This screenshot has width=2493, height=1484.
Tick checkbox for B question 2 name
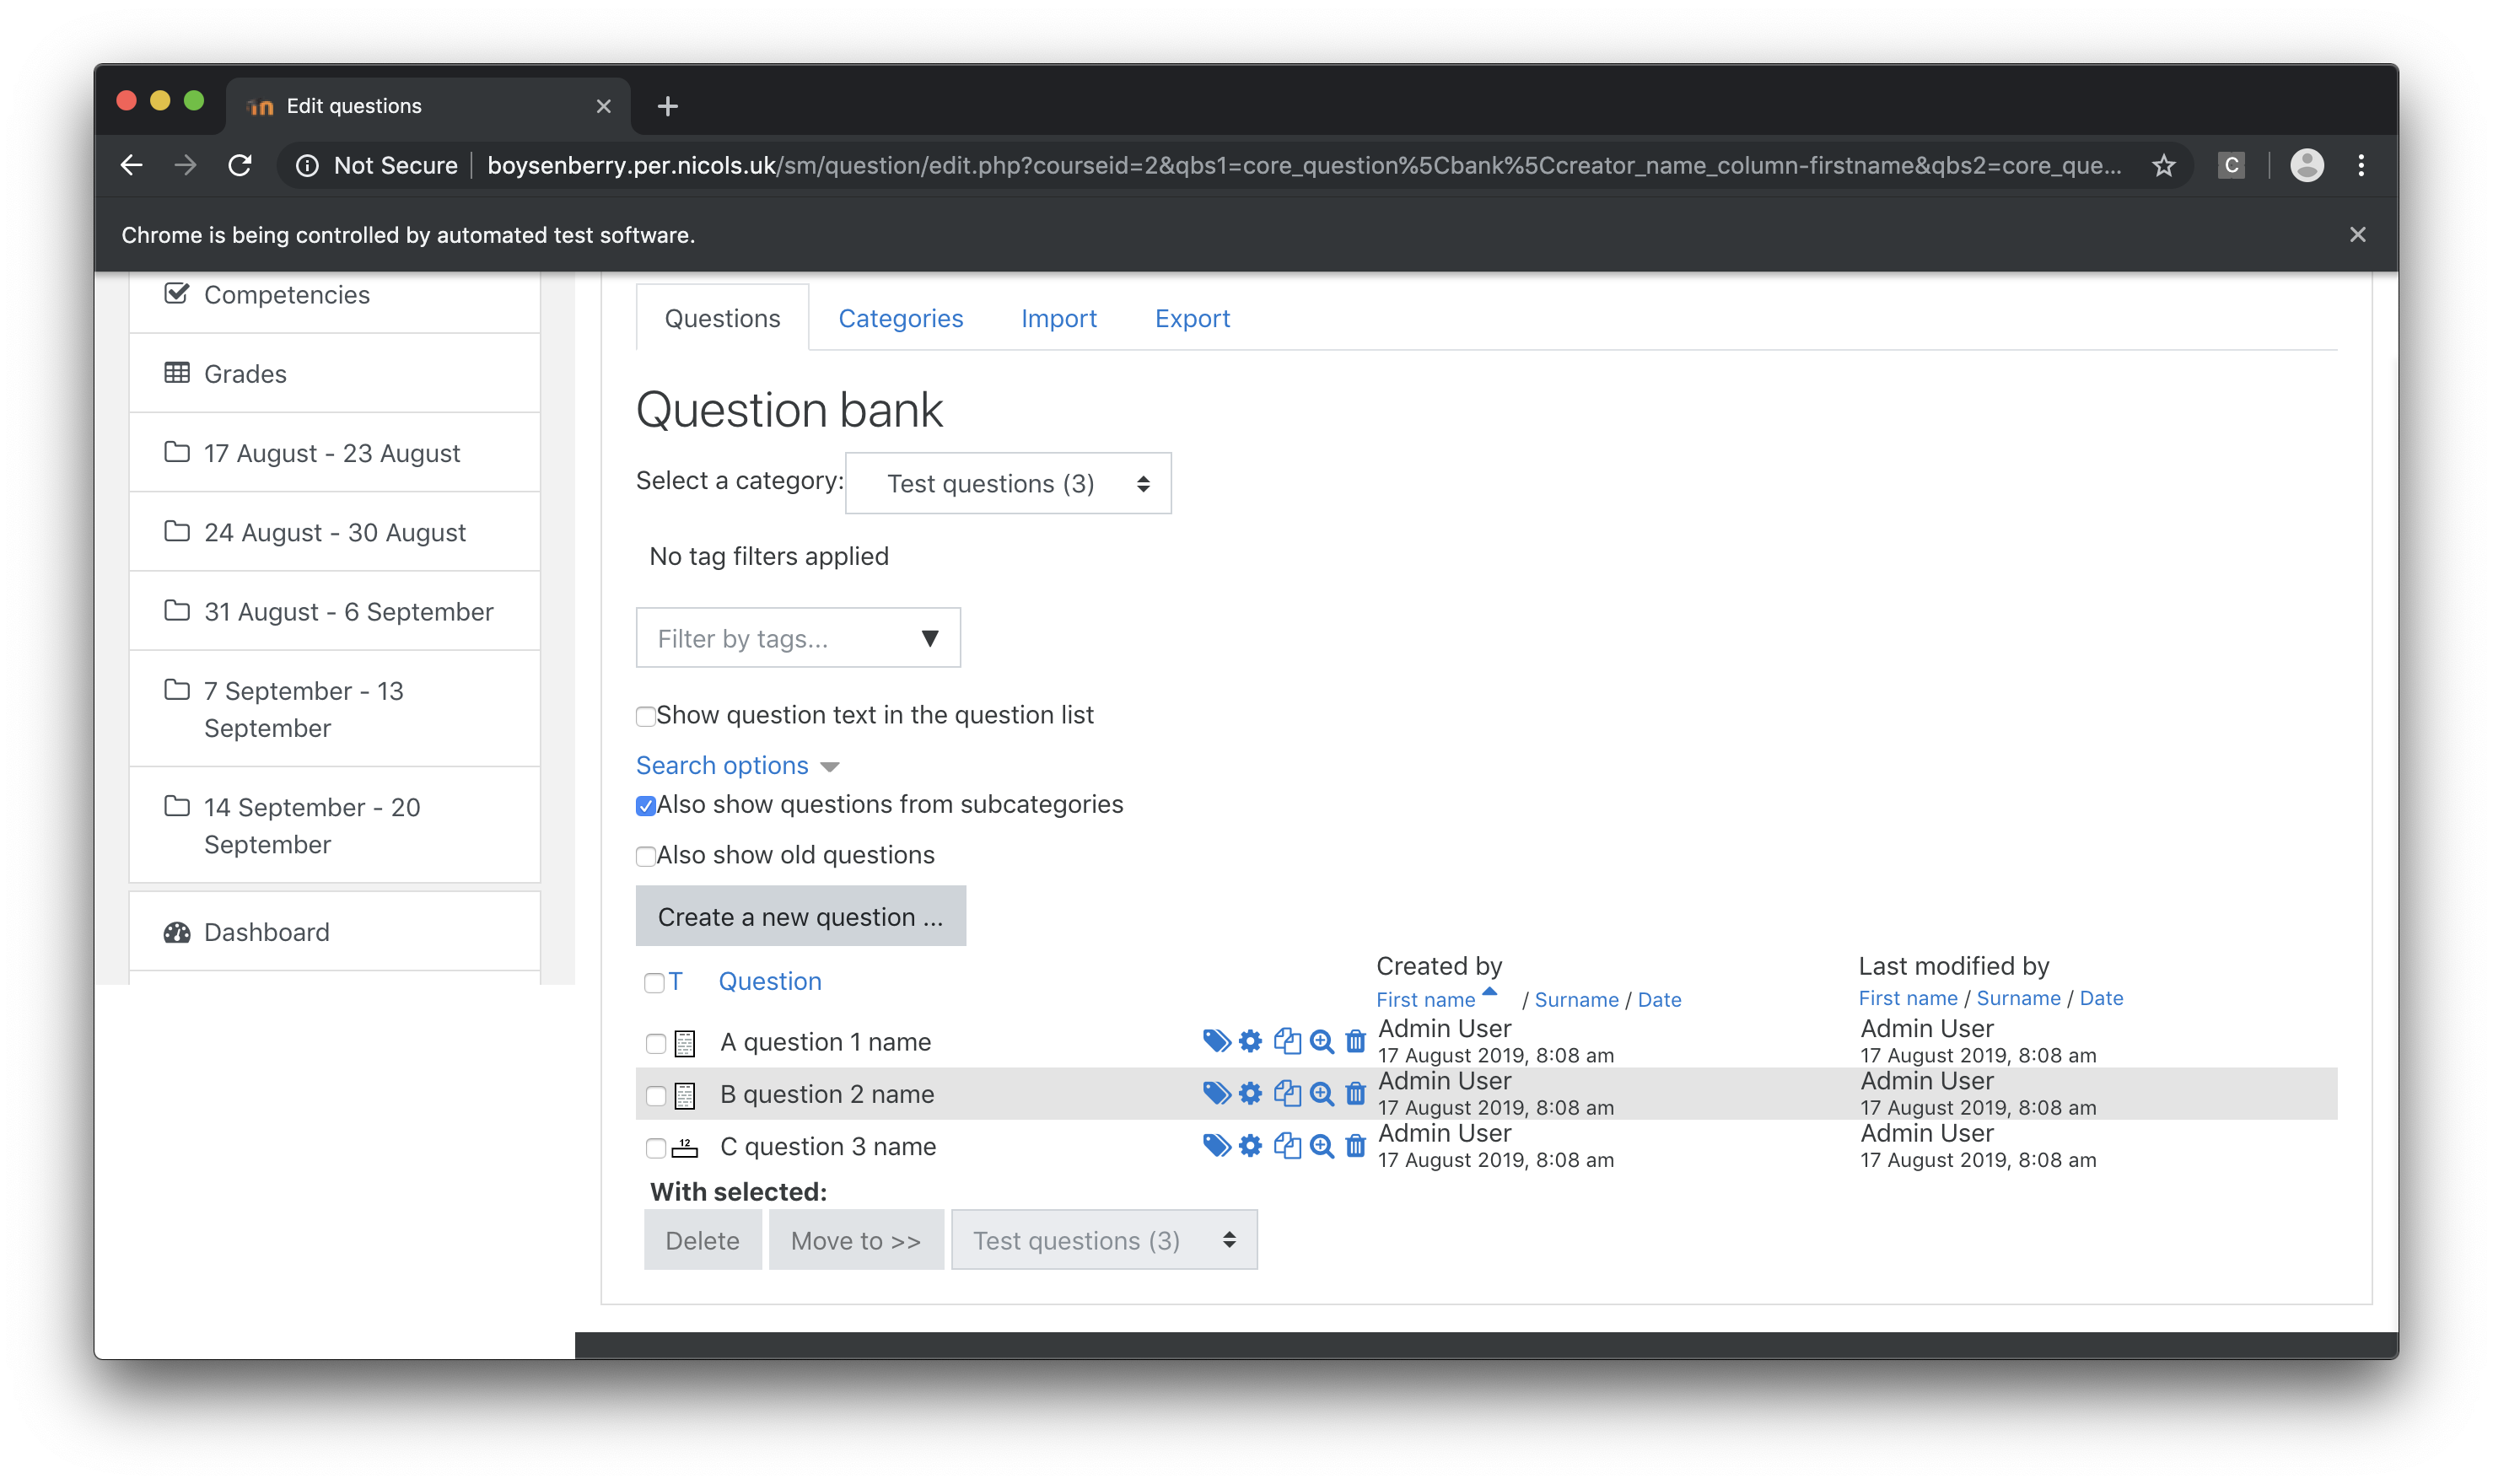click(x=655, y=1096)
